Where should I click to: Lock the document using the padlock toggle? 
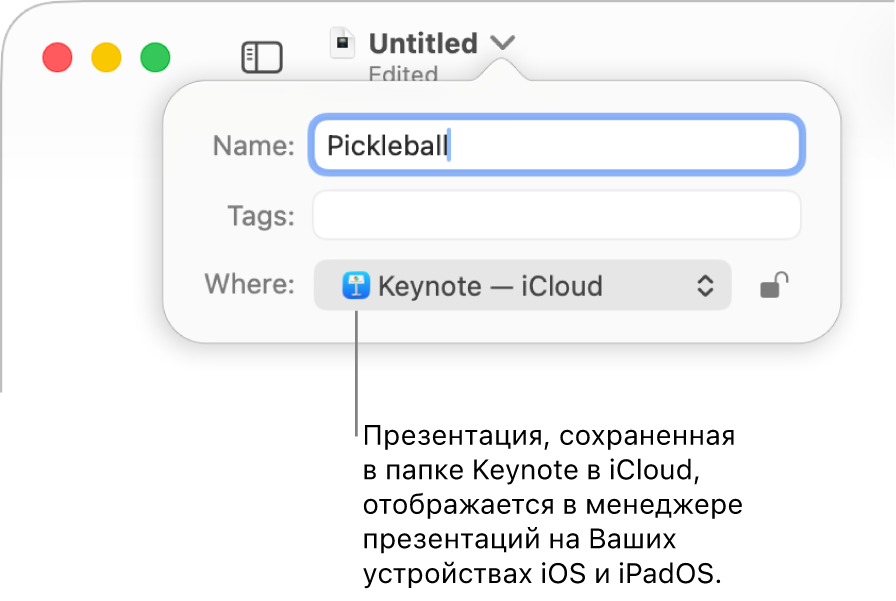tap(775, 286)
